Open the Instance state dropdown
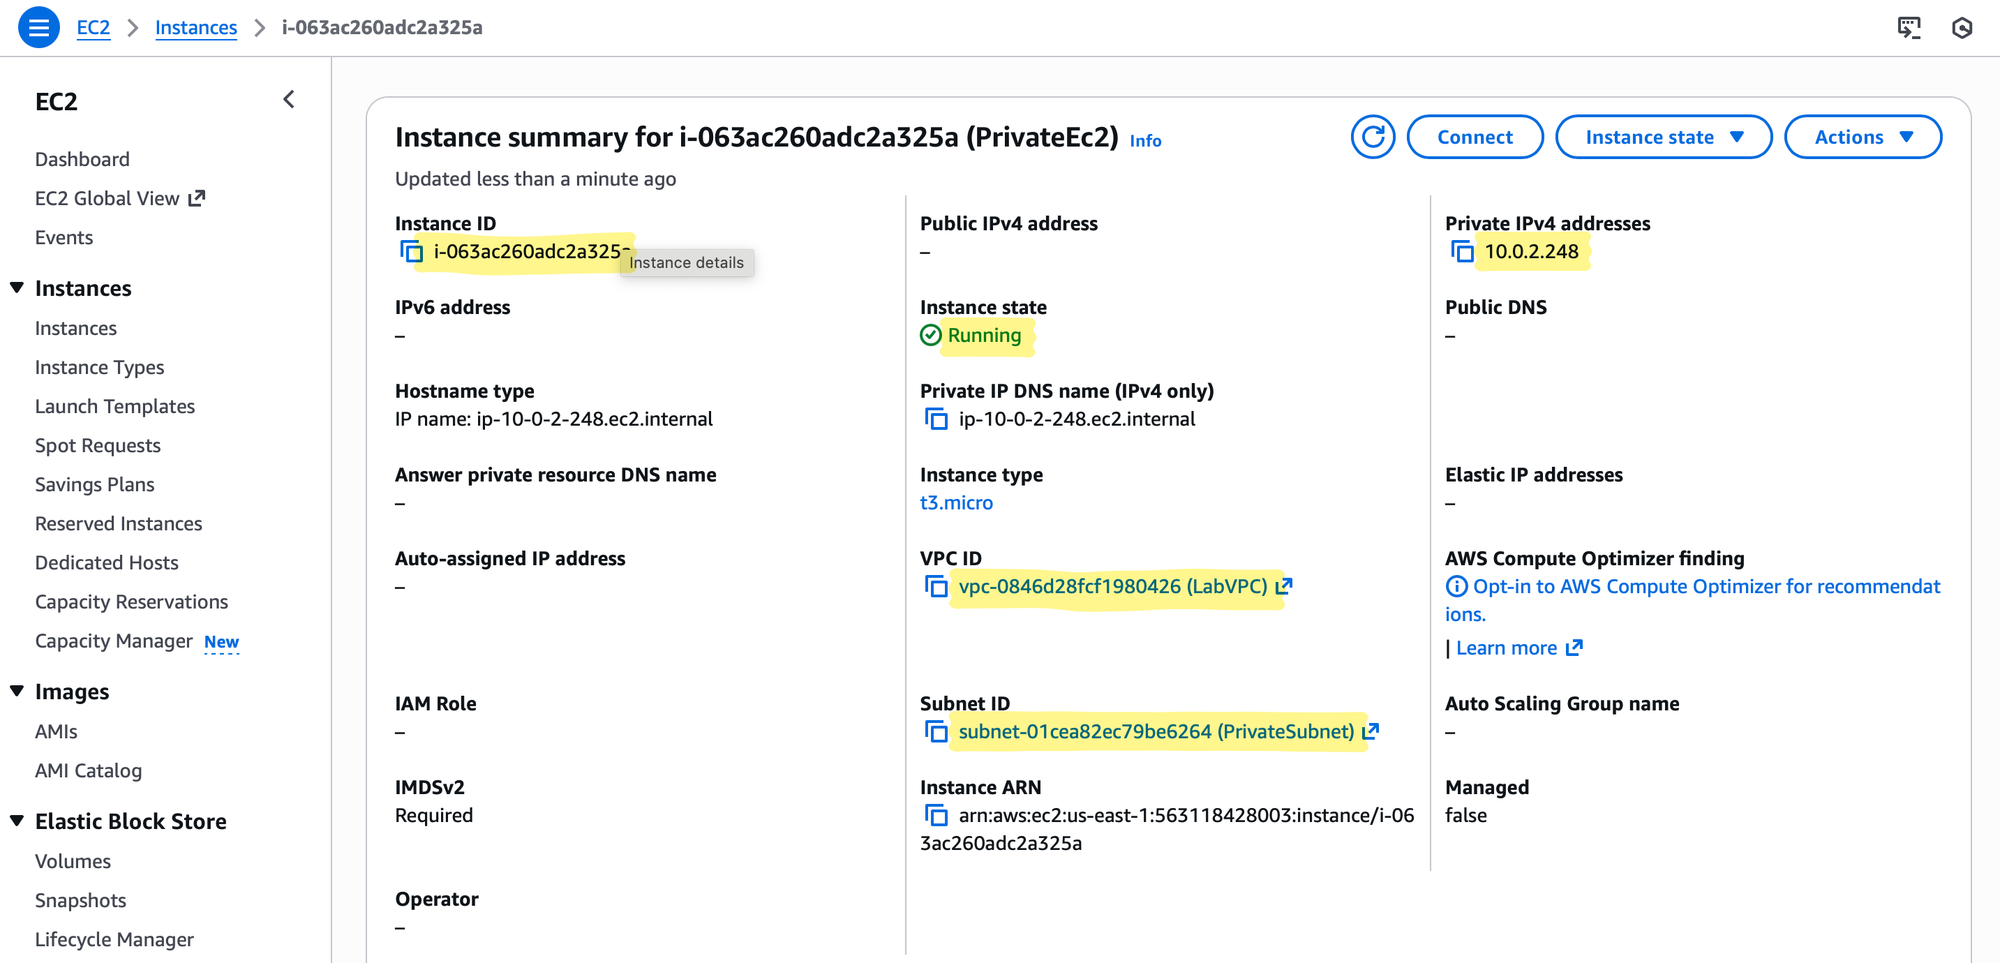Screen dimensions: 2000x963 (x=1663, y=137)
